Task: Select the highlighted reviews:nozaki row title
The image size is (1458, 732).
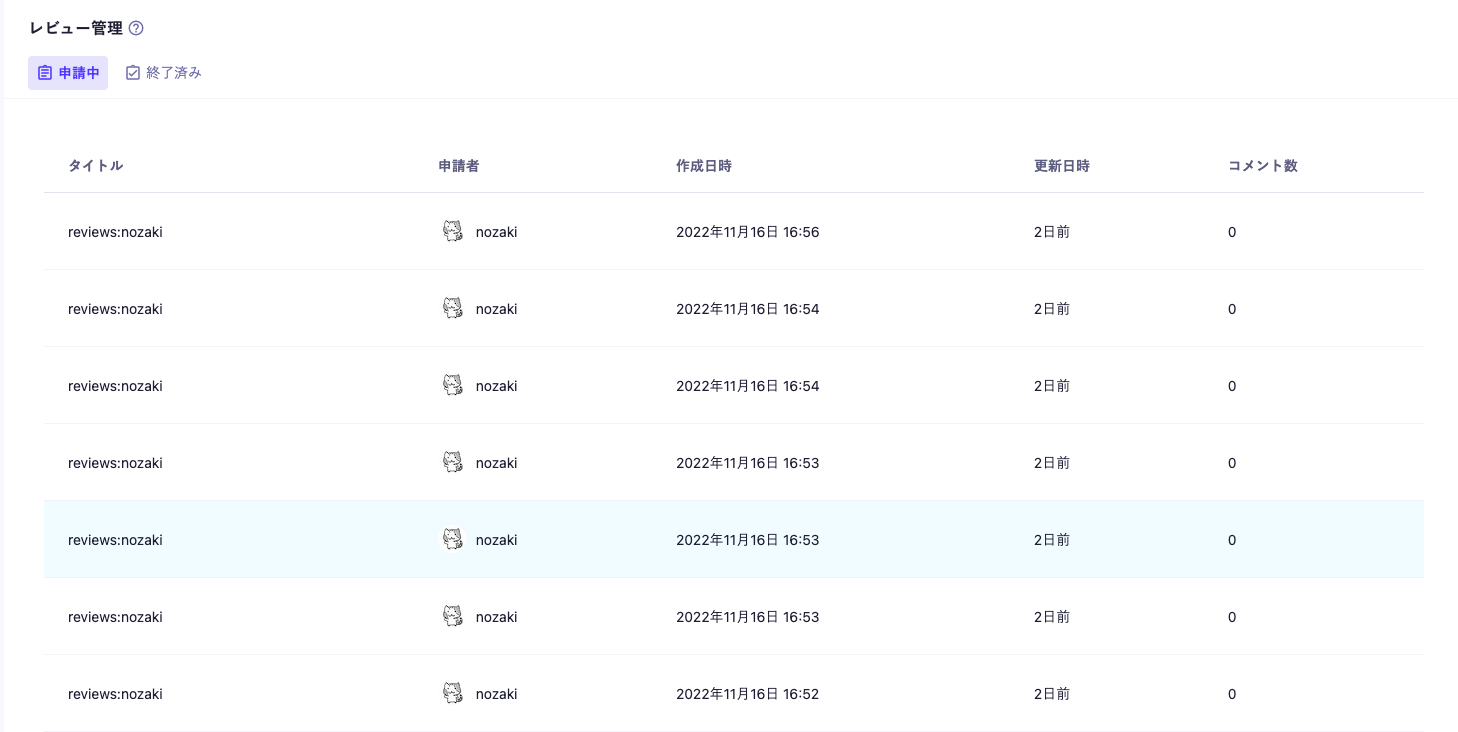Action: (115, 540)
